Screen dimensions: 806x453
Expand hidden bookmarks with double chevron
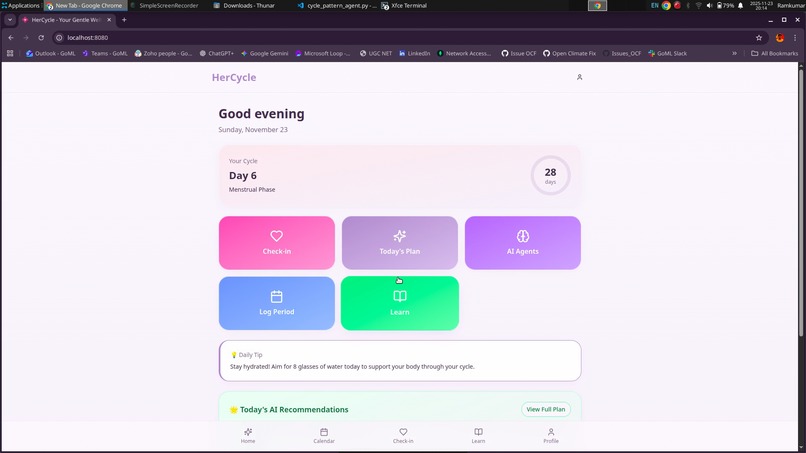pos(735,53)
